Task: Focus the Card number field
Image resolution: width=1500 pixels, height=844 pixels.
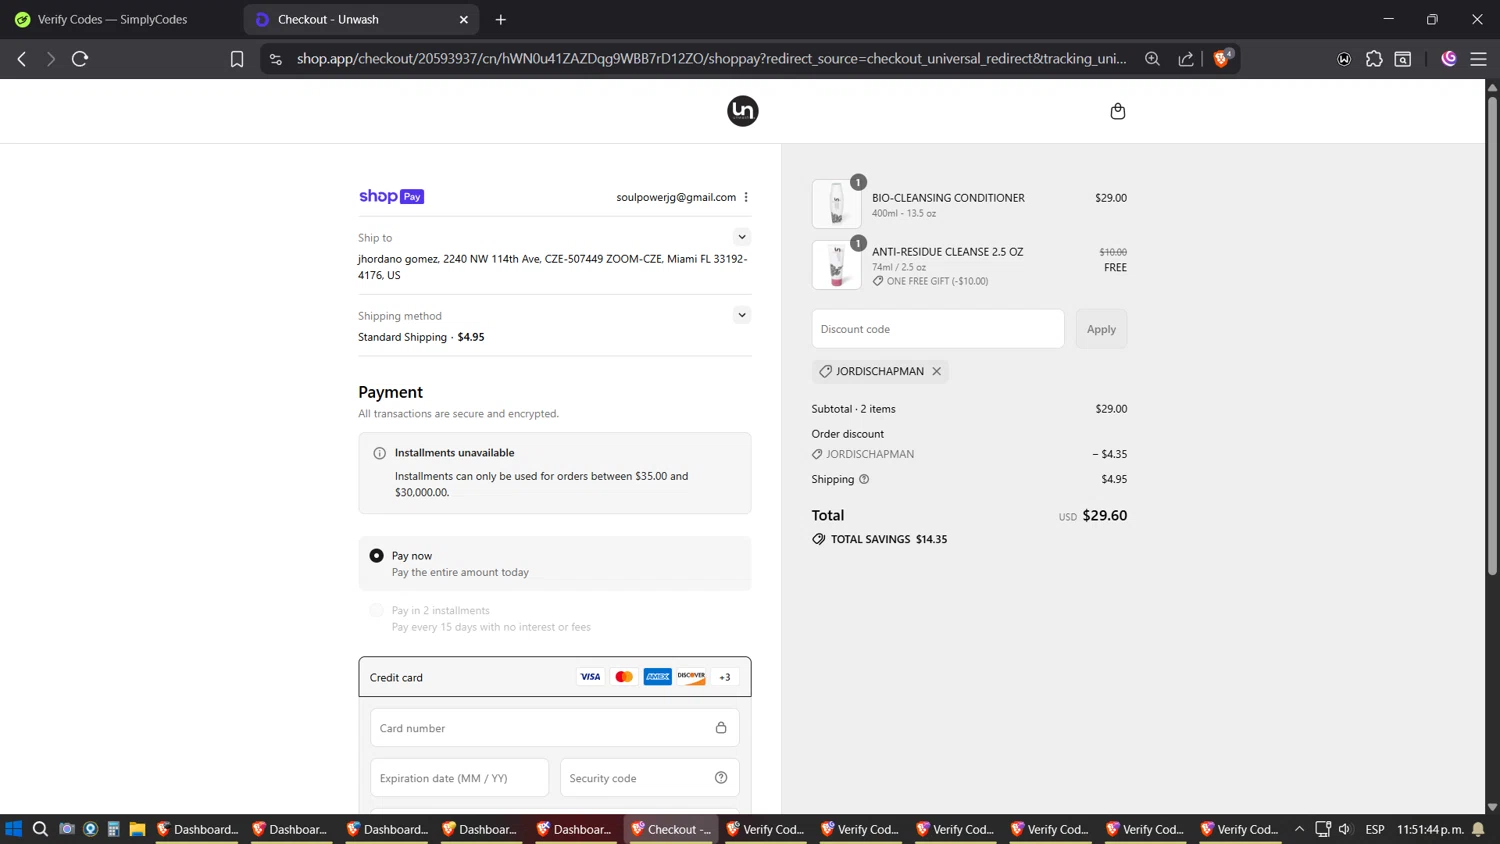Action: [x=555, y=728]
